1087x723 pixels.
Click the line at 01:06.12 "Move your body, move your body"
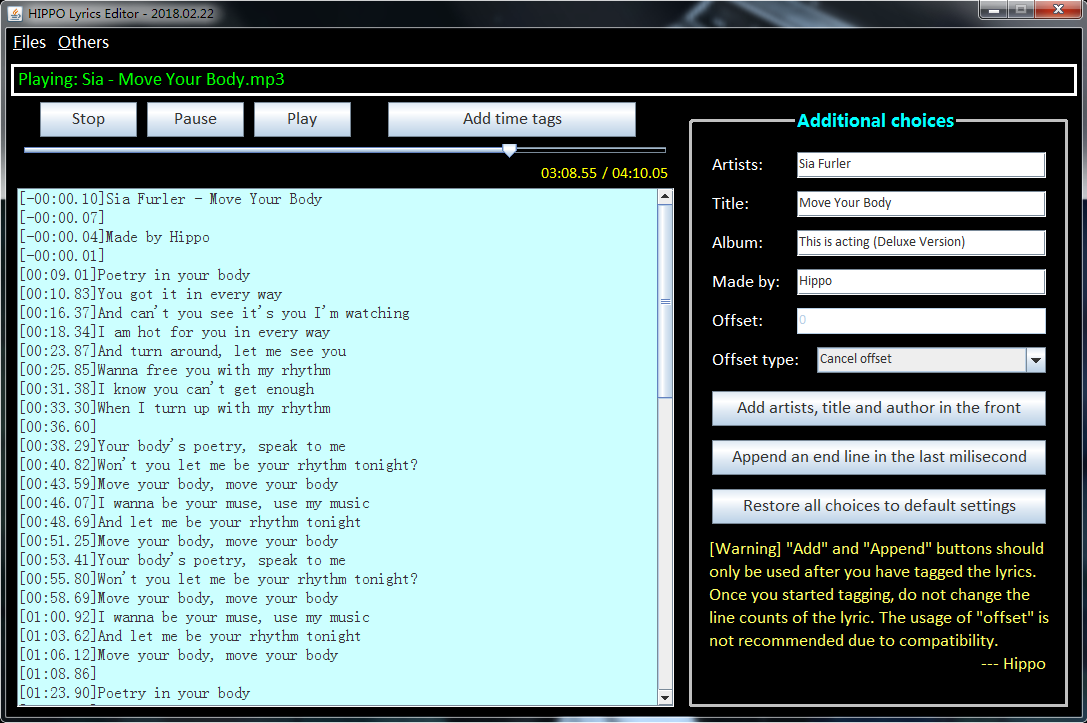pyautogui.click(x=179, y=655)
